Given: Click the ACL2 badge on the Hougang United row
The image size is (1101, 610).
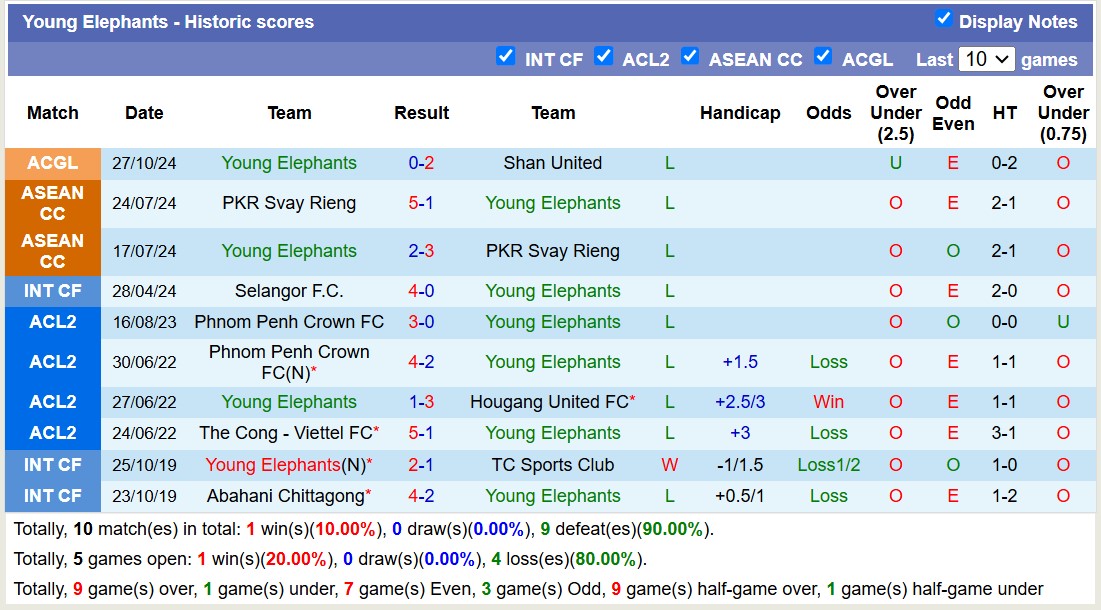Looking at the screenshot, I should [52, 402].
